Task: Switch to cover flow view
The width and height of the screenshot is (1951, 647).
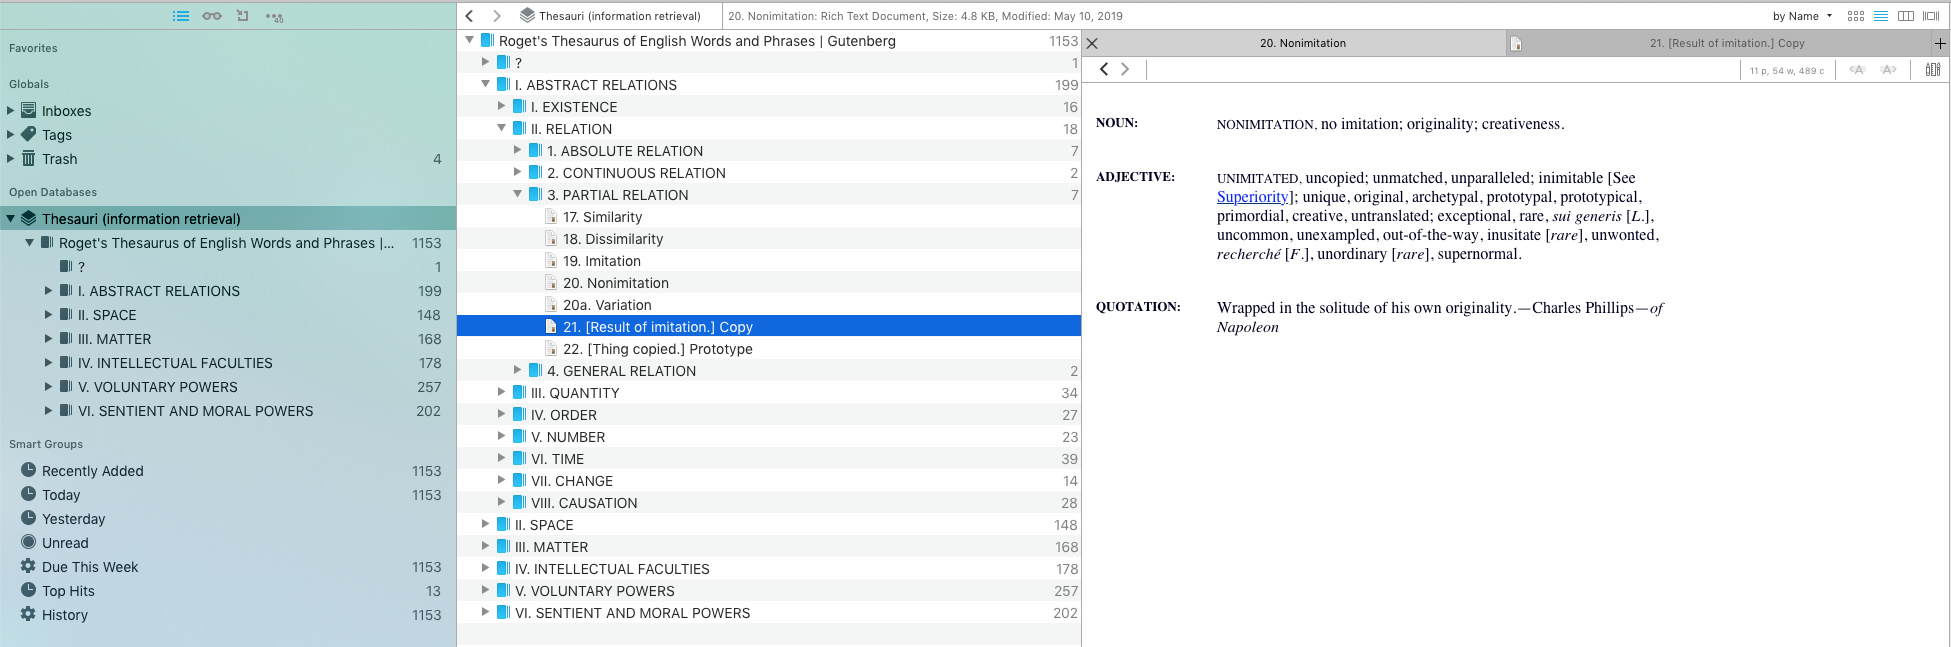Action: (1931, 16)
